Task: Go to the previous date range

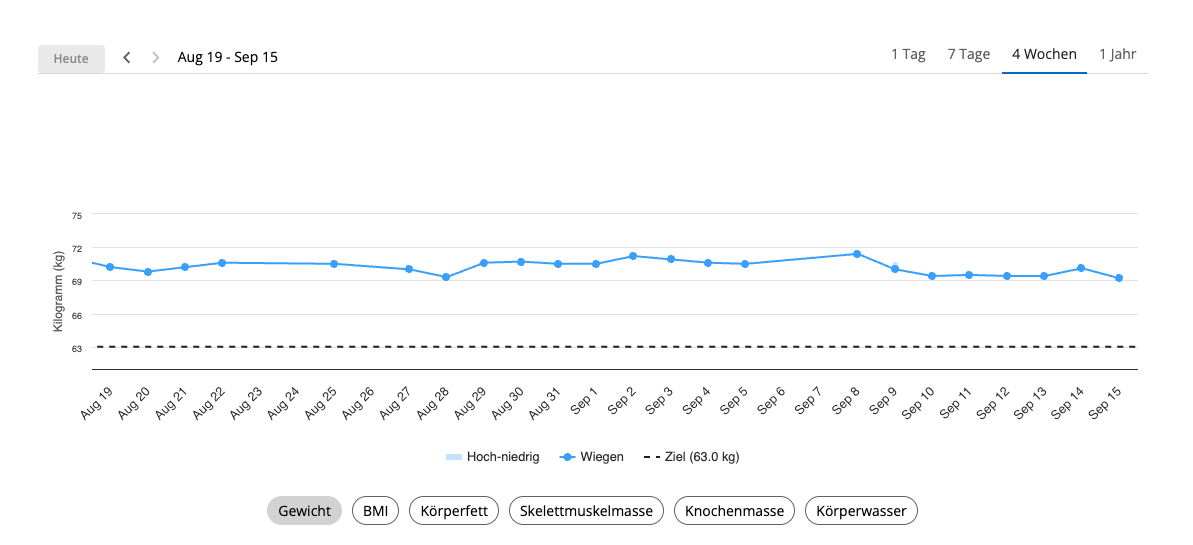Action: pyautogui.click(x=127, y=58)
